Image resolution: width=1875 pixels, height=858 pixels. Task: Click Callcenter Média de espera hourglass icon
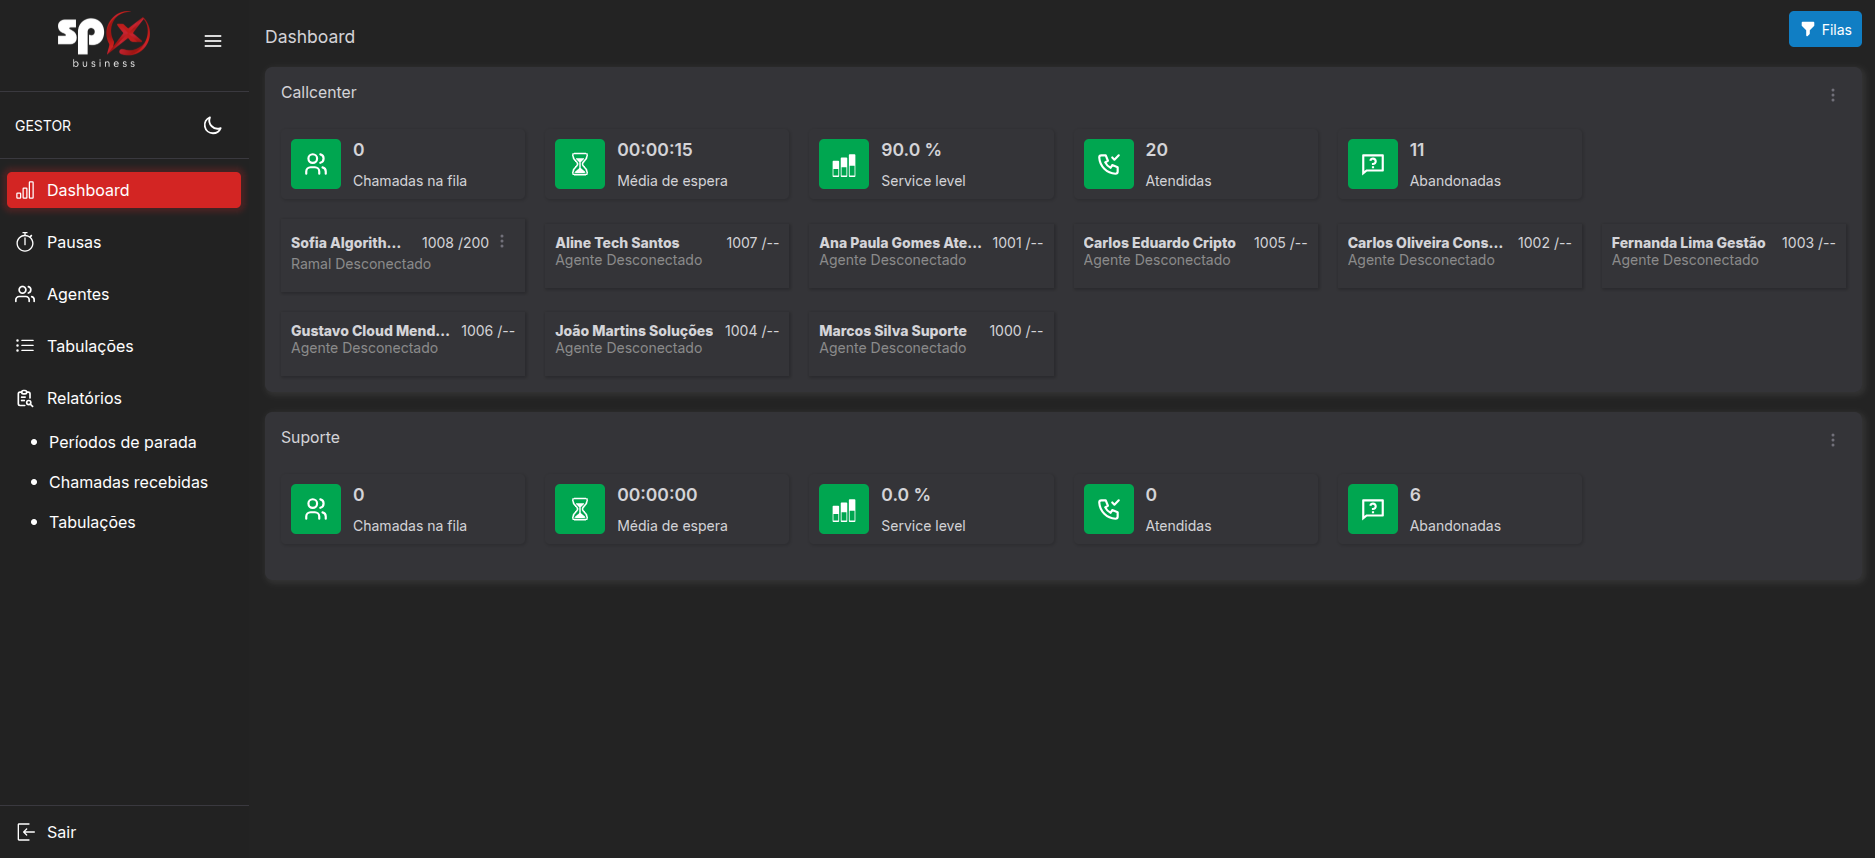tap(580, 164)
